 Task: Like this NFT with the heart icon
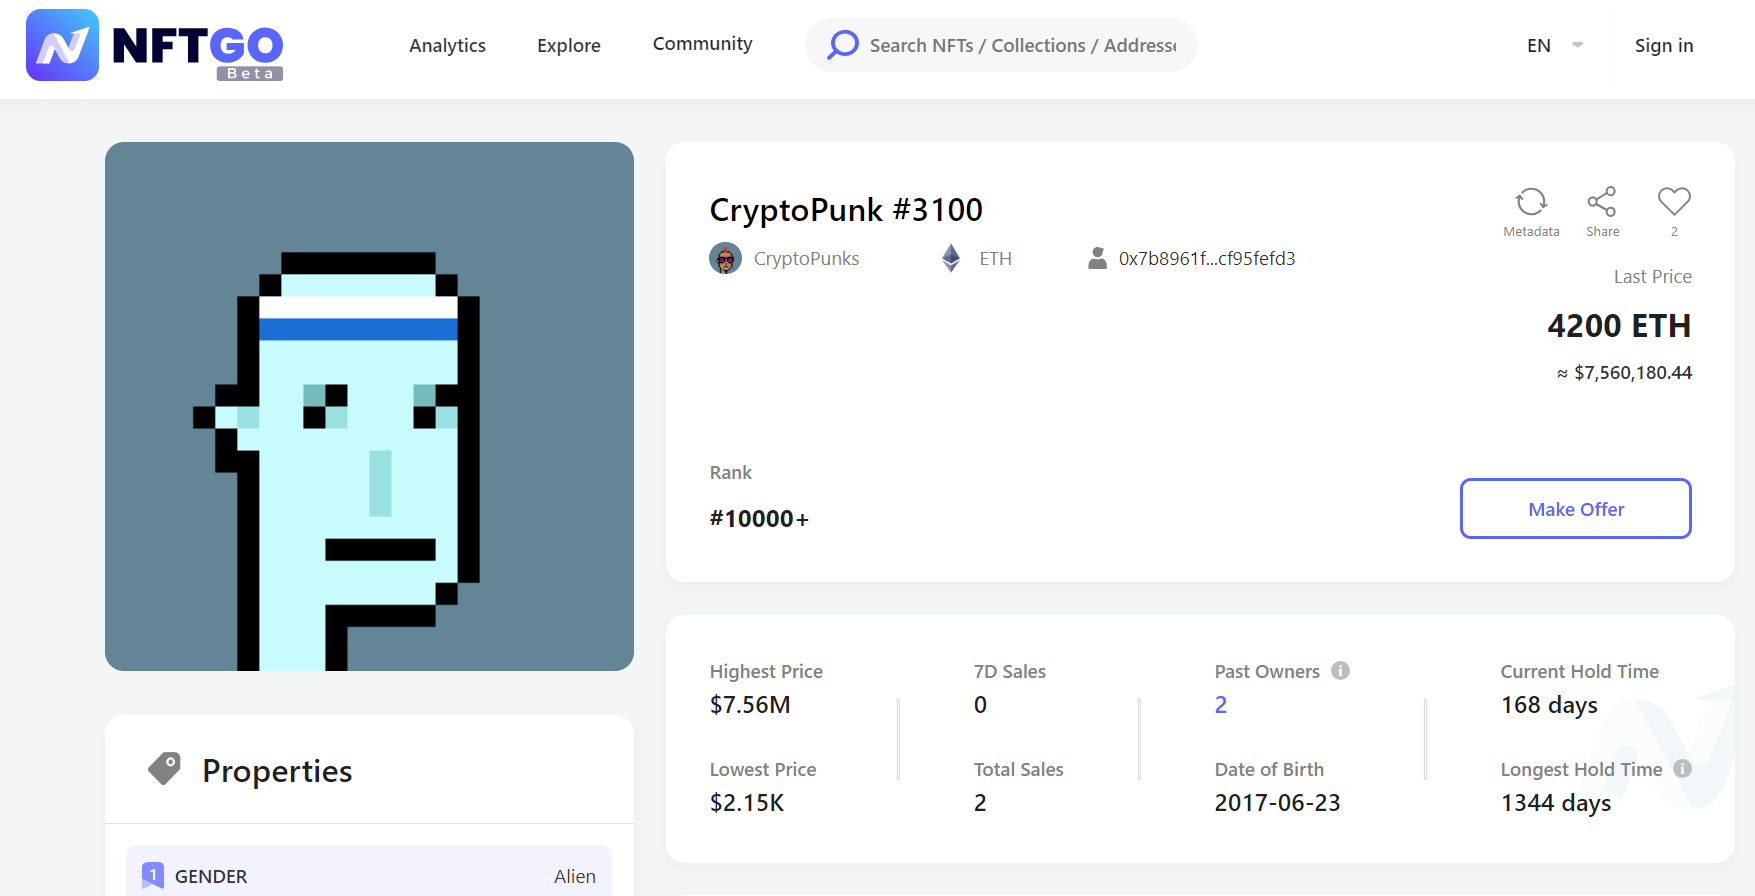tap(1674, 201)
